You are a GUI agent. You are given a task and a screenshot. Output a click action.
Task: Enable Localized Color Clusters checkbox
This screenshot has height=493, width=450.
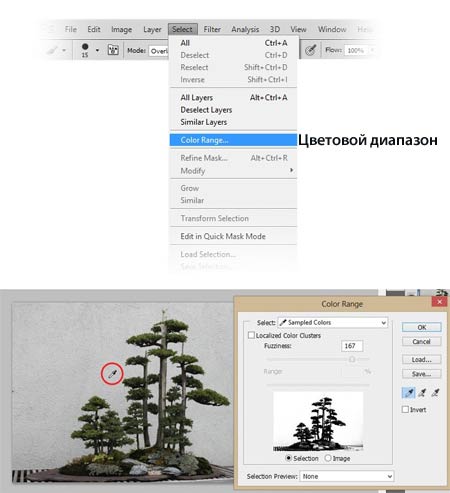[251, 335]
